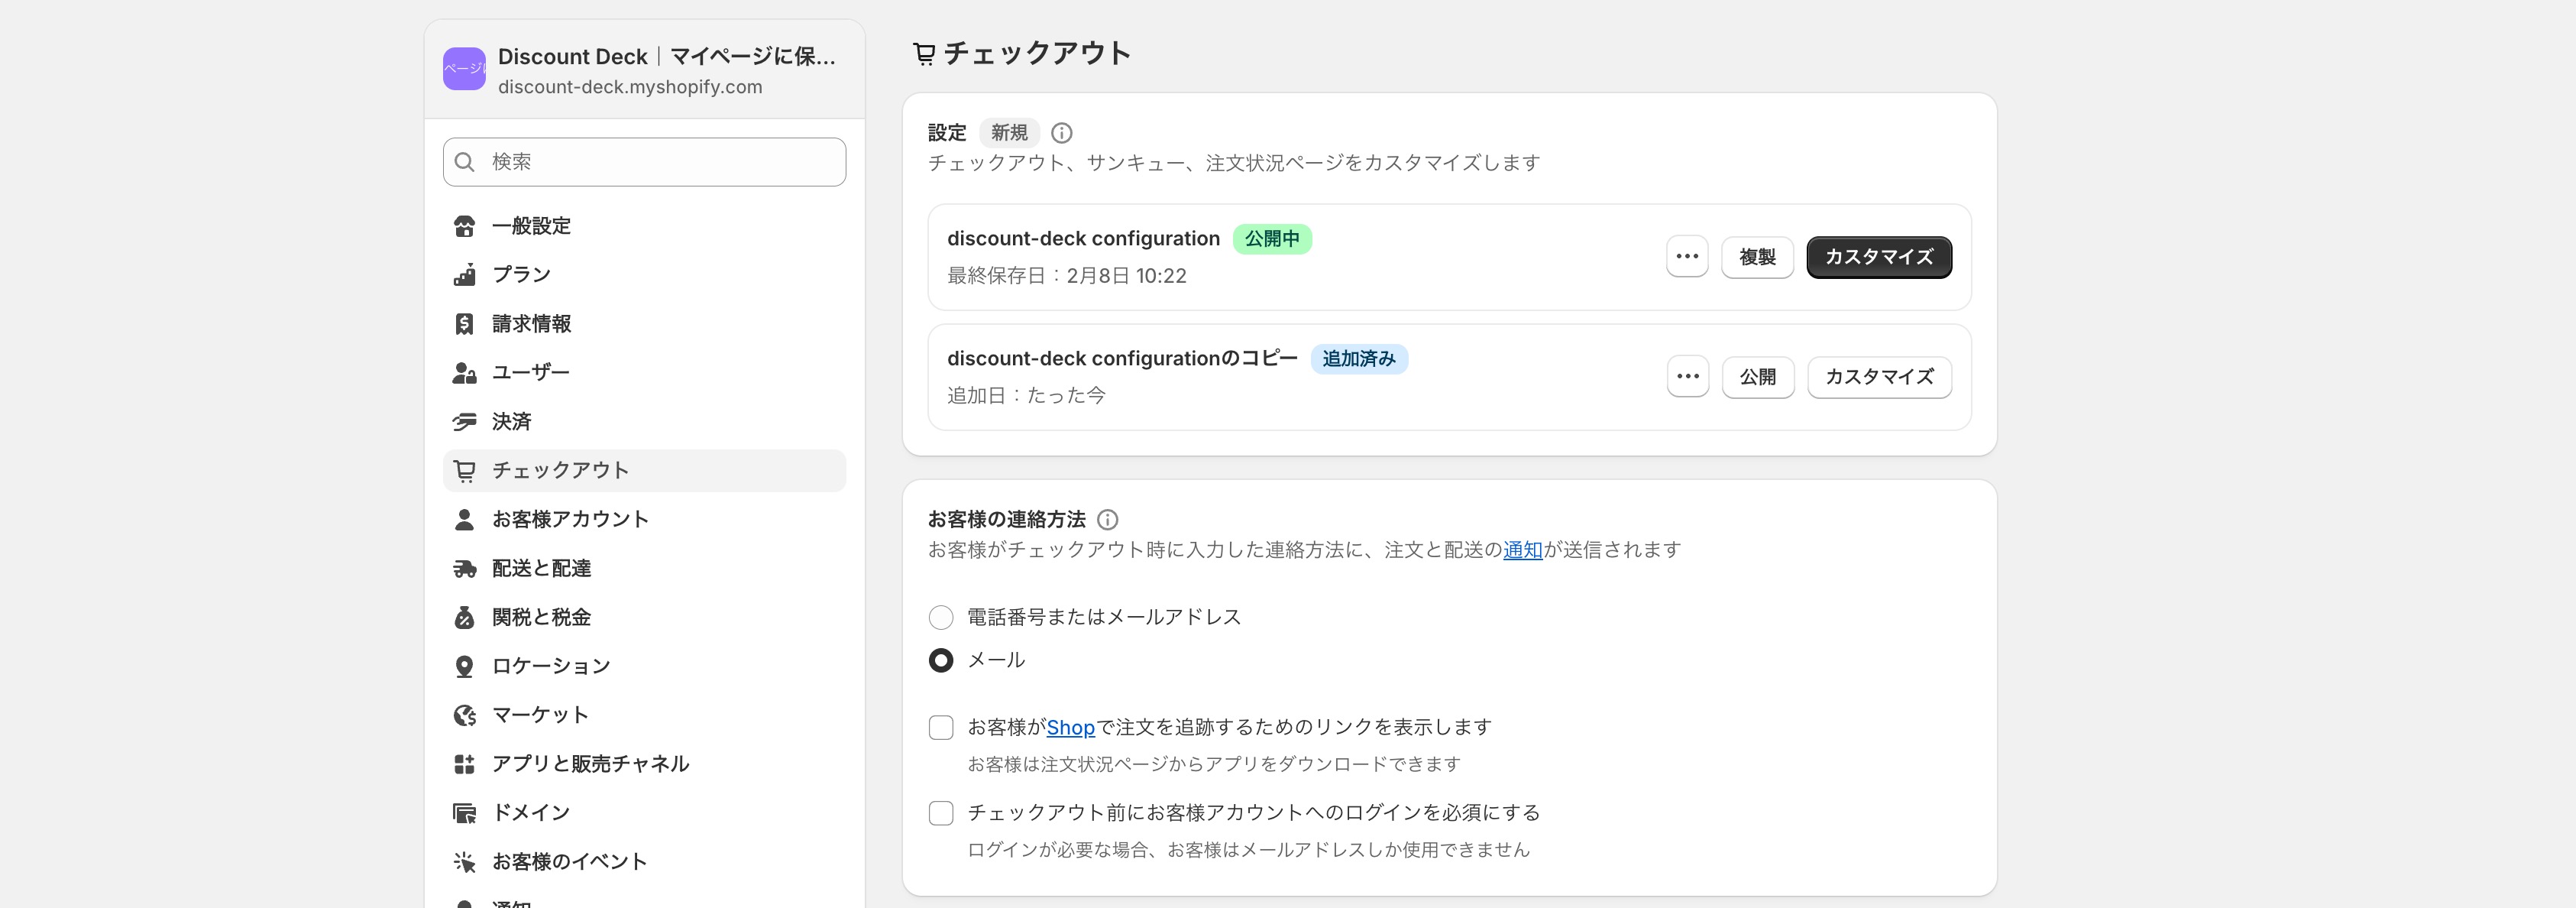This screenshot has height=908, width=2576.
Task: Click the info icon beside 新規 badge
Action: click(x=1062, y=133)
